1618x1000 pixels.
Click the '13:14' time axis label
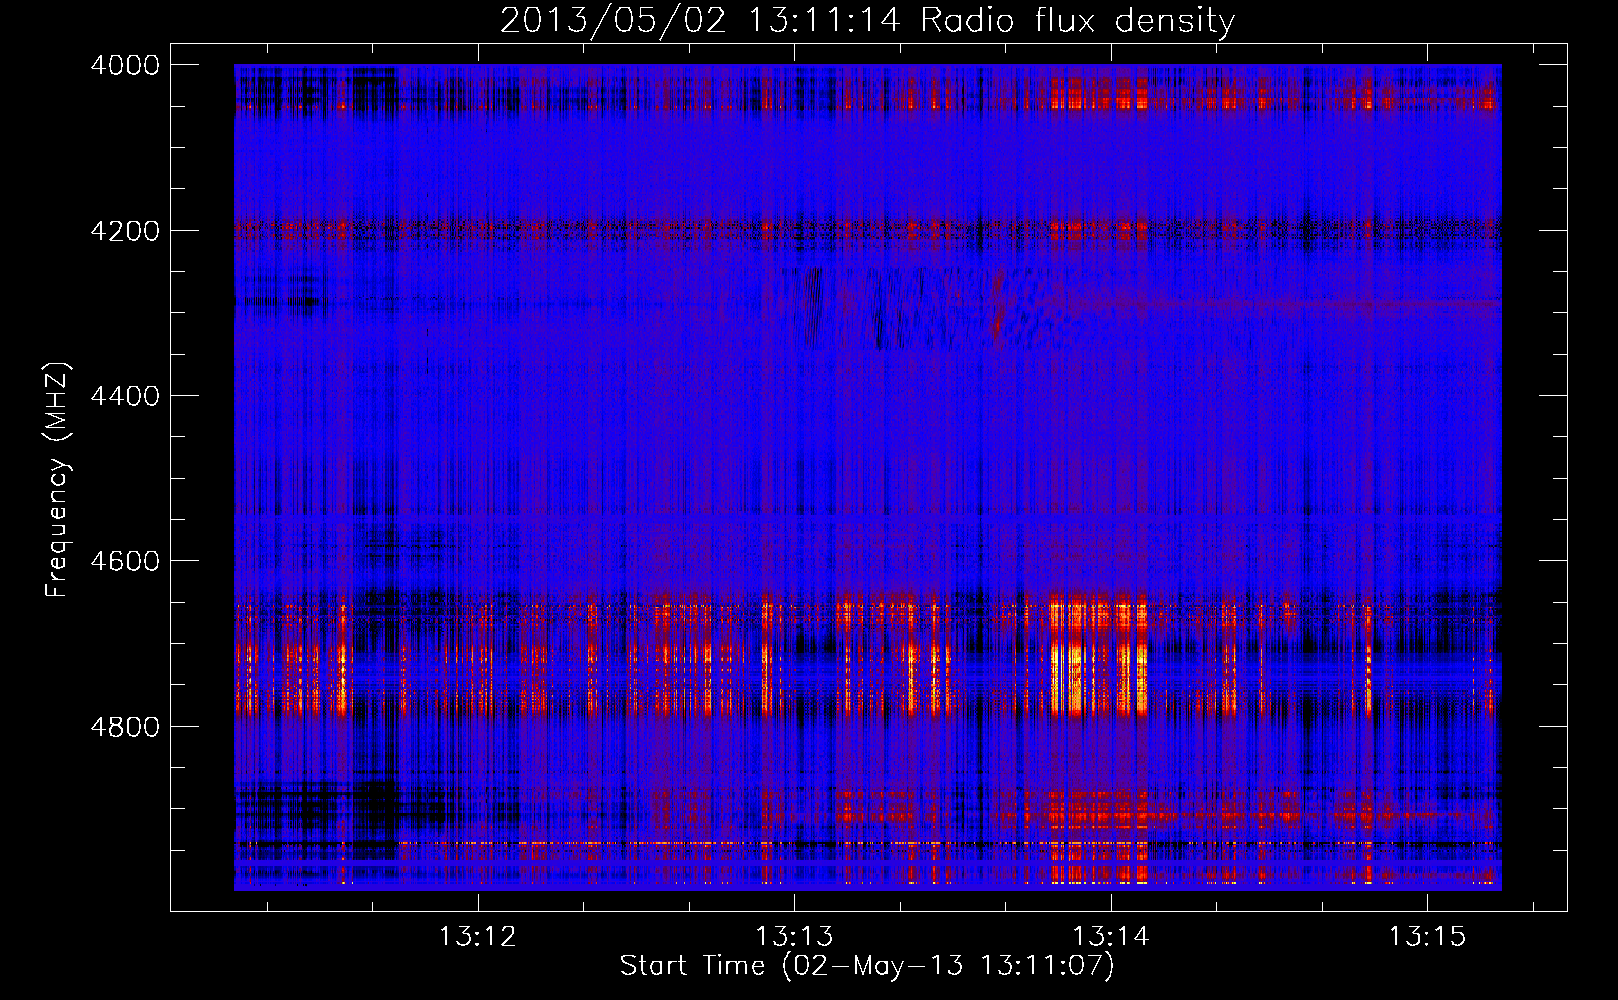[x=1111, y=936]
